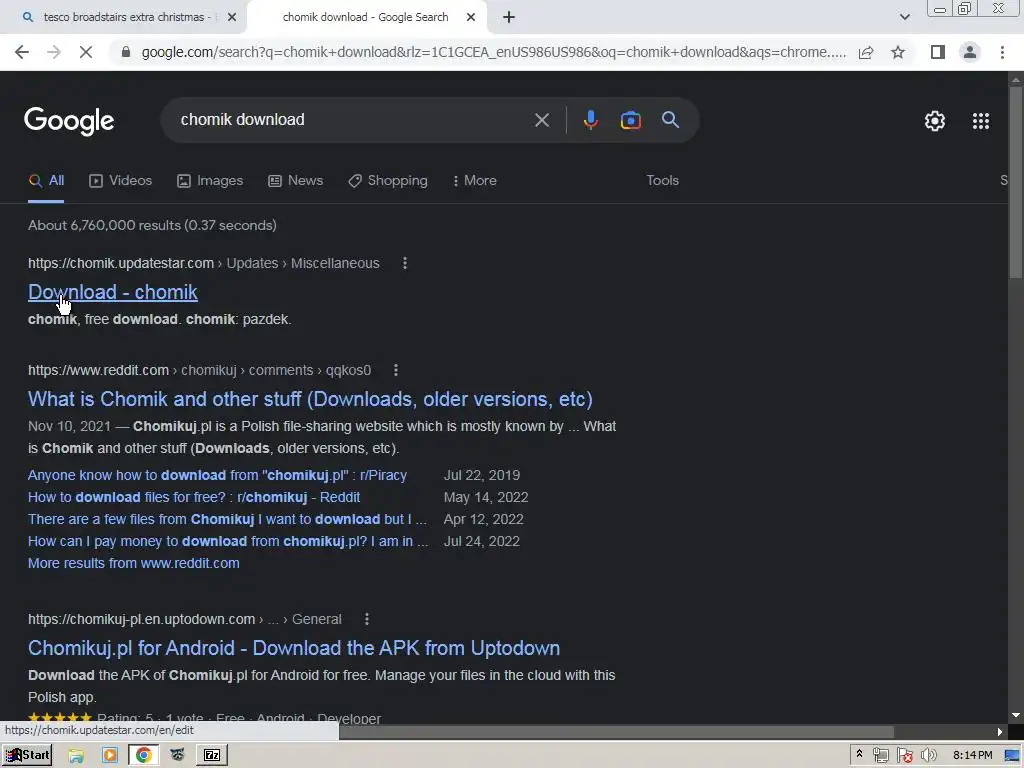This screenshot has width=1024, height=768.
Task: Click the browser address bar
Action: 493,52
